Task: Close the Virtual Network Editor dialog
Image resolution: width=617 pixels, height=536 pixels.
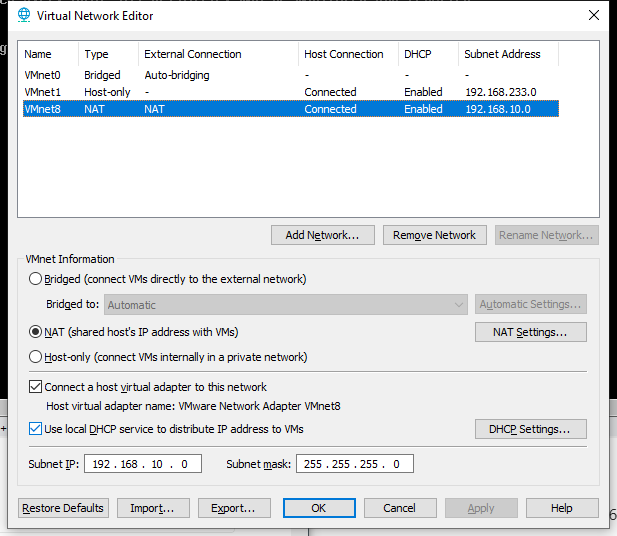Action: 593,15
